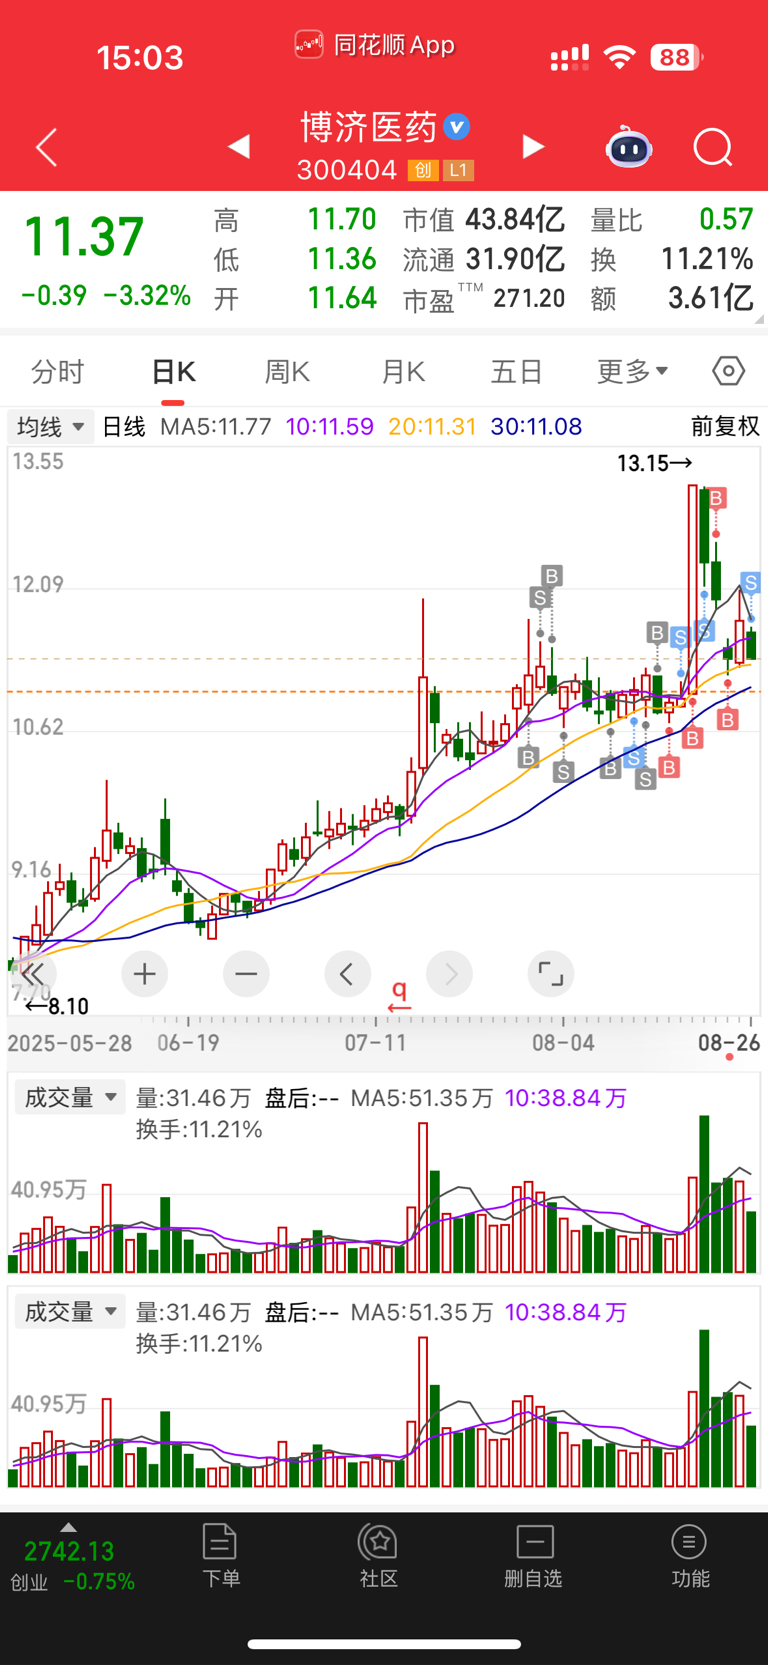769x1665 pixels.
Task: Tap the orange 20:11.31 MA value
Action: click(x=432, y=427)
